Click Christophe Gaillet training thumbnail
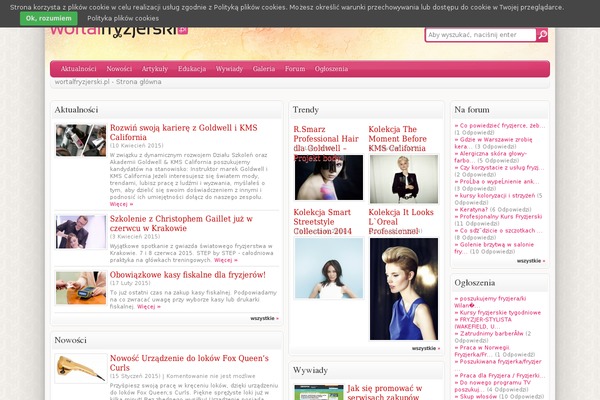 point(81,232)
